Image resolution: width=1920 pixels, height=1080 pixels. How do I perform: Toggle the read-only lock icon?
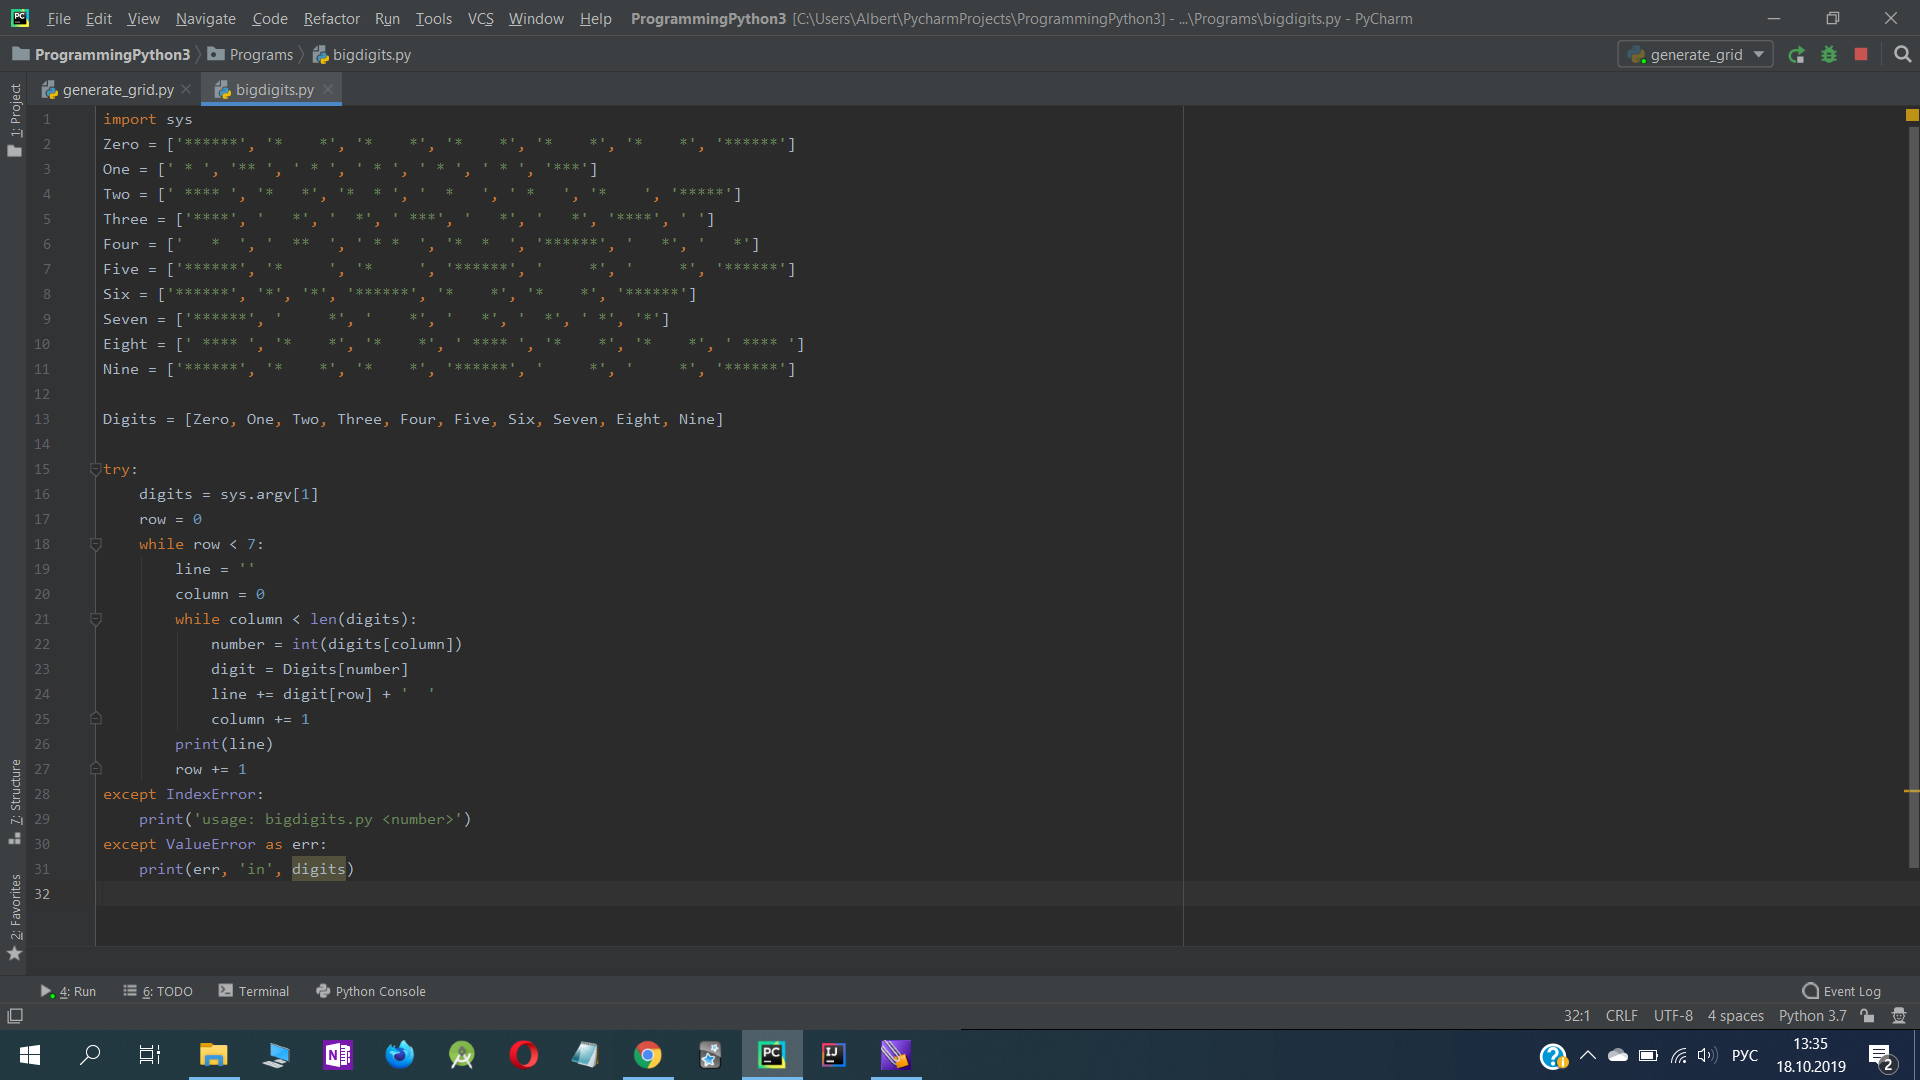pyautogui.click(x=1867, y=1016)
